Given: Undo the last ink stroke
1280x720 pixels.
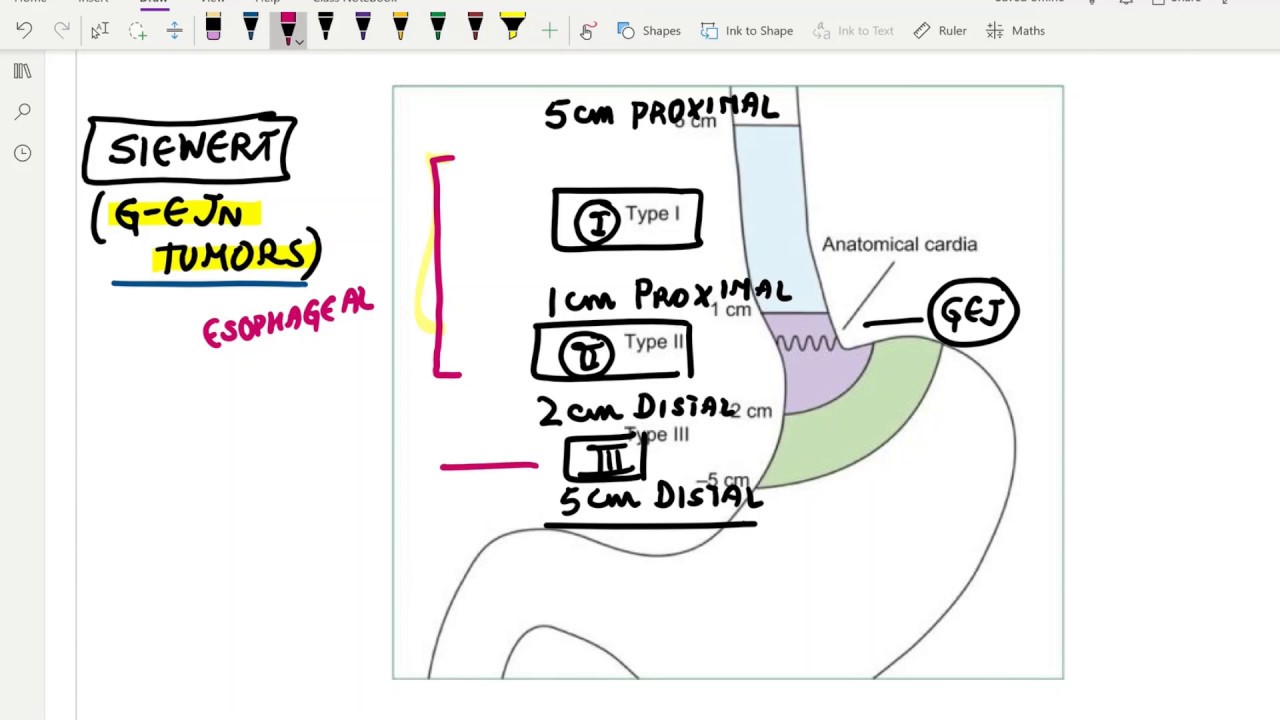Looking at the screenshot, I should 24,31.
